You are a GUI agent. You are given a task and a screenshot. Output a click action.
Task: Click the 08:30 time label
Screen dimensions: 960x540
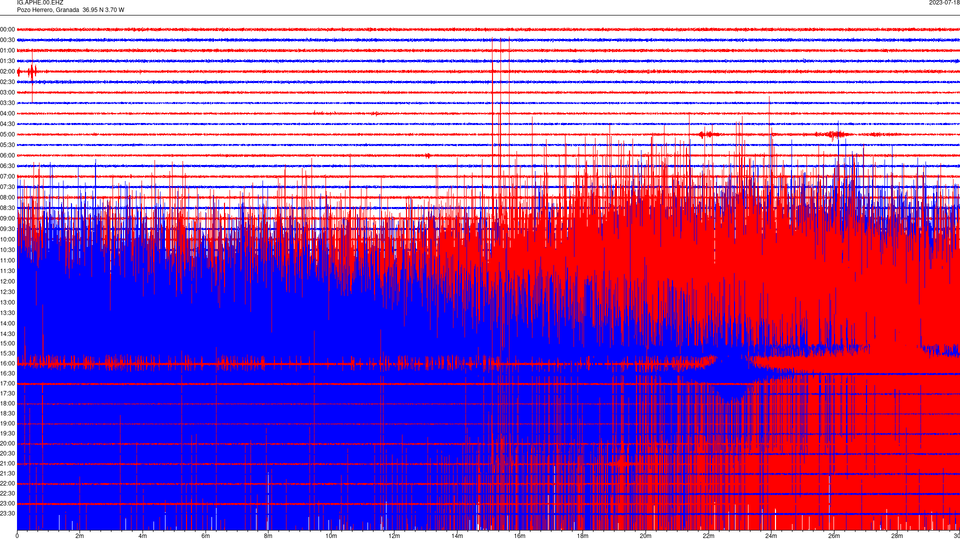[7, 208]
